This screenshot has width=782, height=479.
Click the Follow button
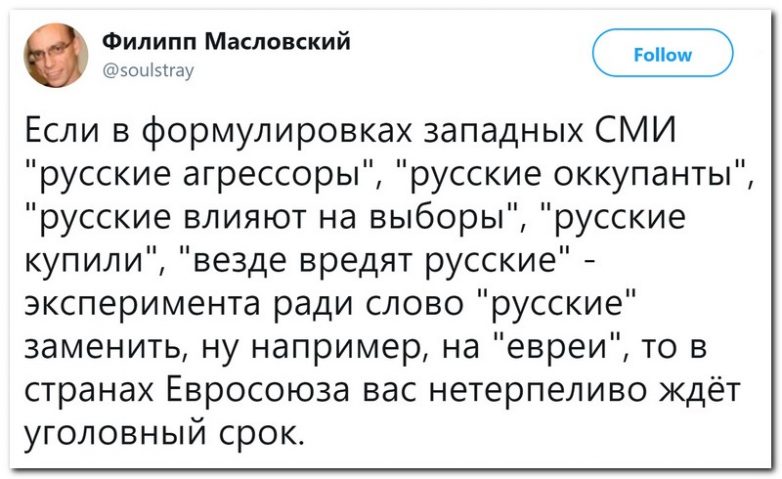662,54
